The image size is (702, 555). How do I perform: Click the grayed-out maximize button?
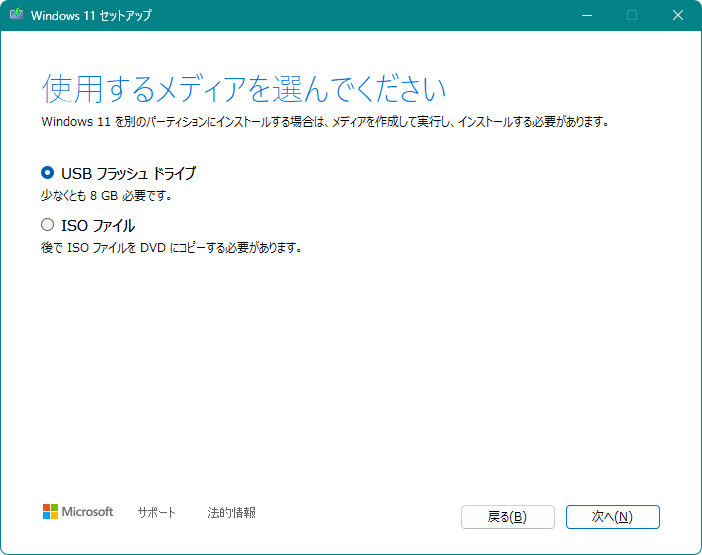(631, 16)
